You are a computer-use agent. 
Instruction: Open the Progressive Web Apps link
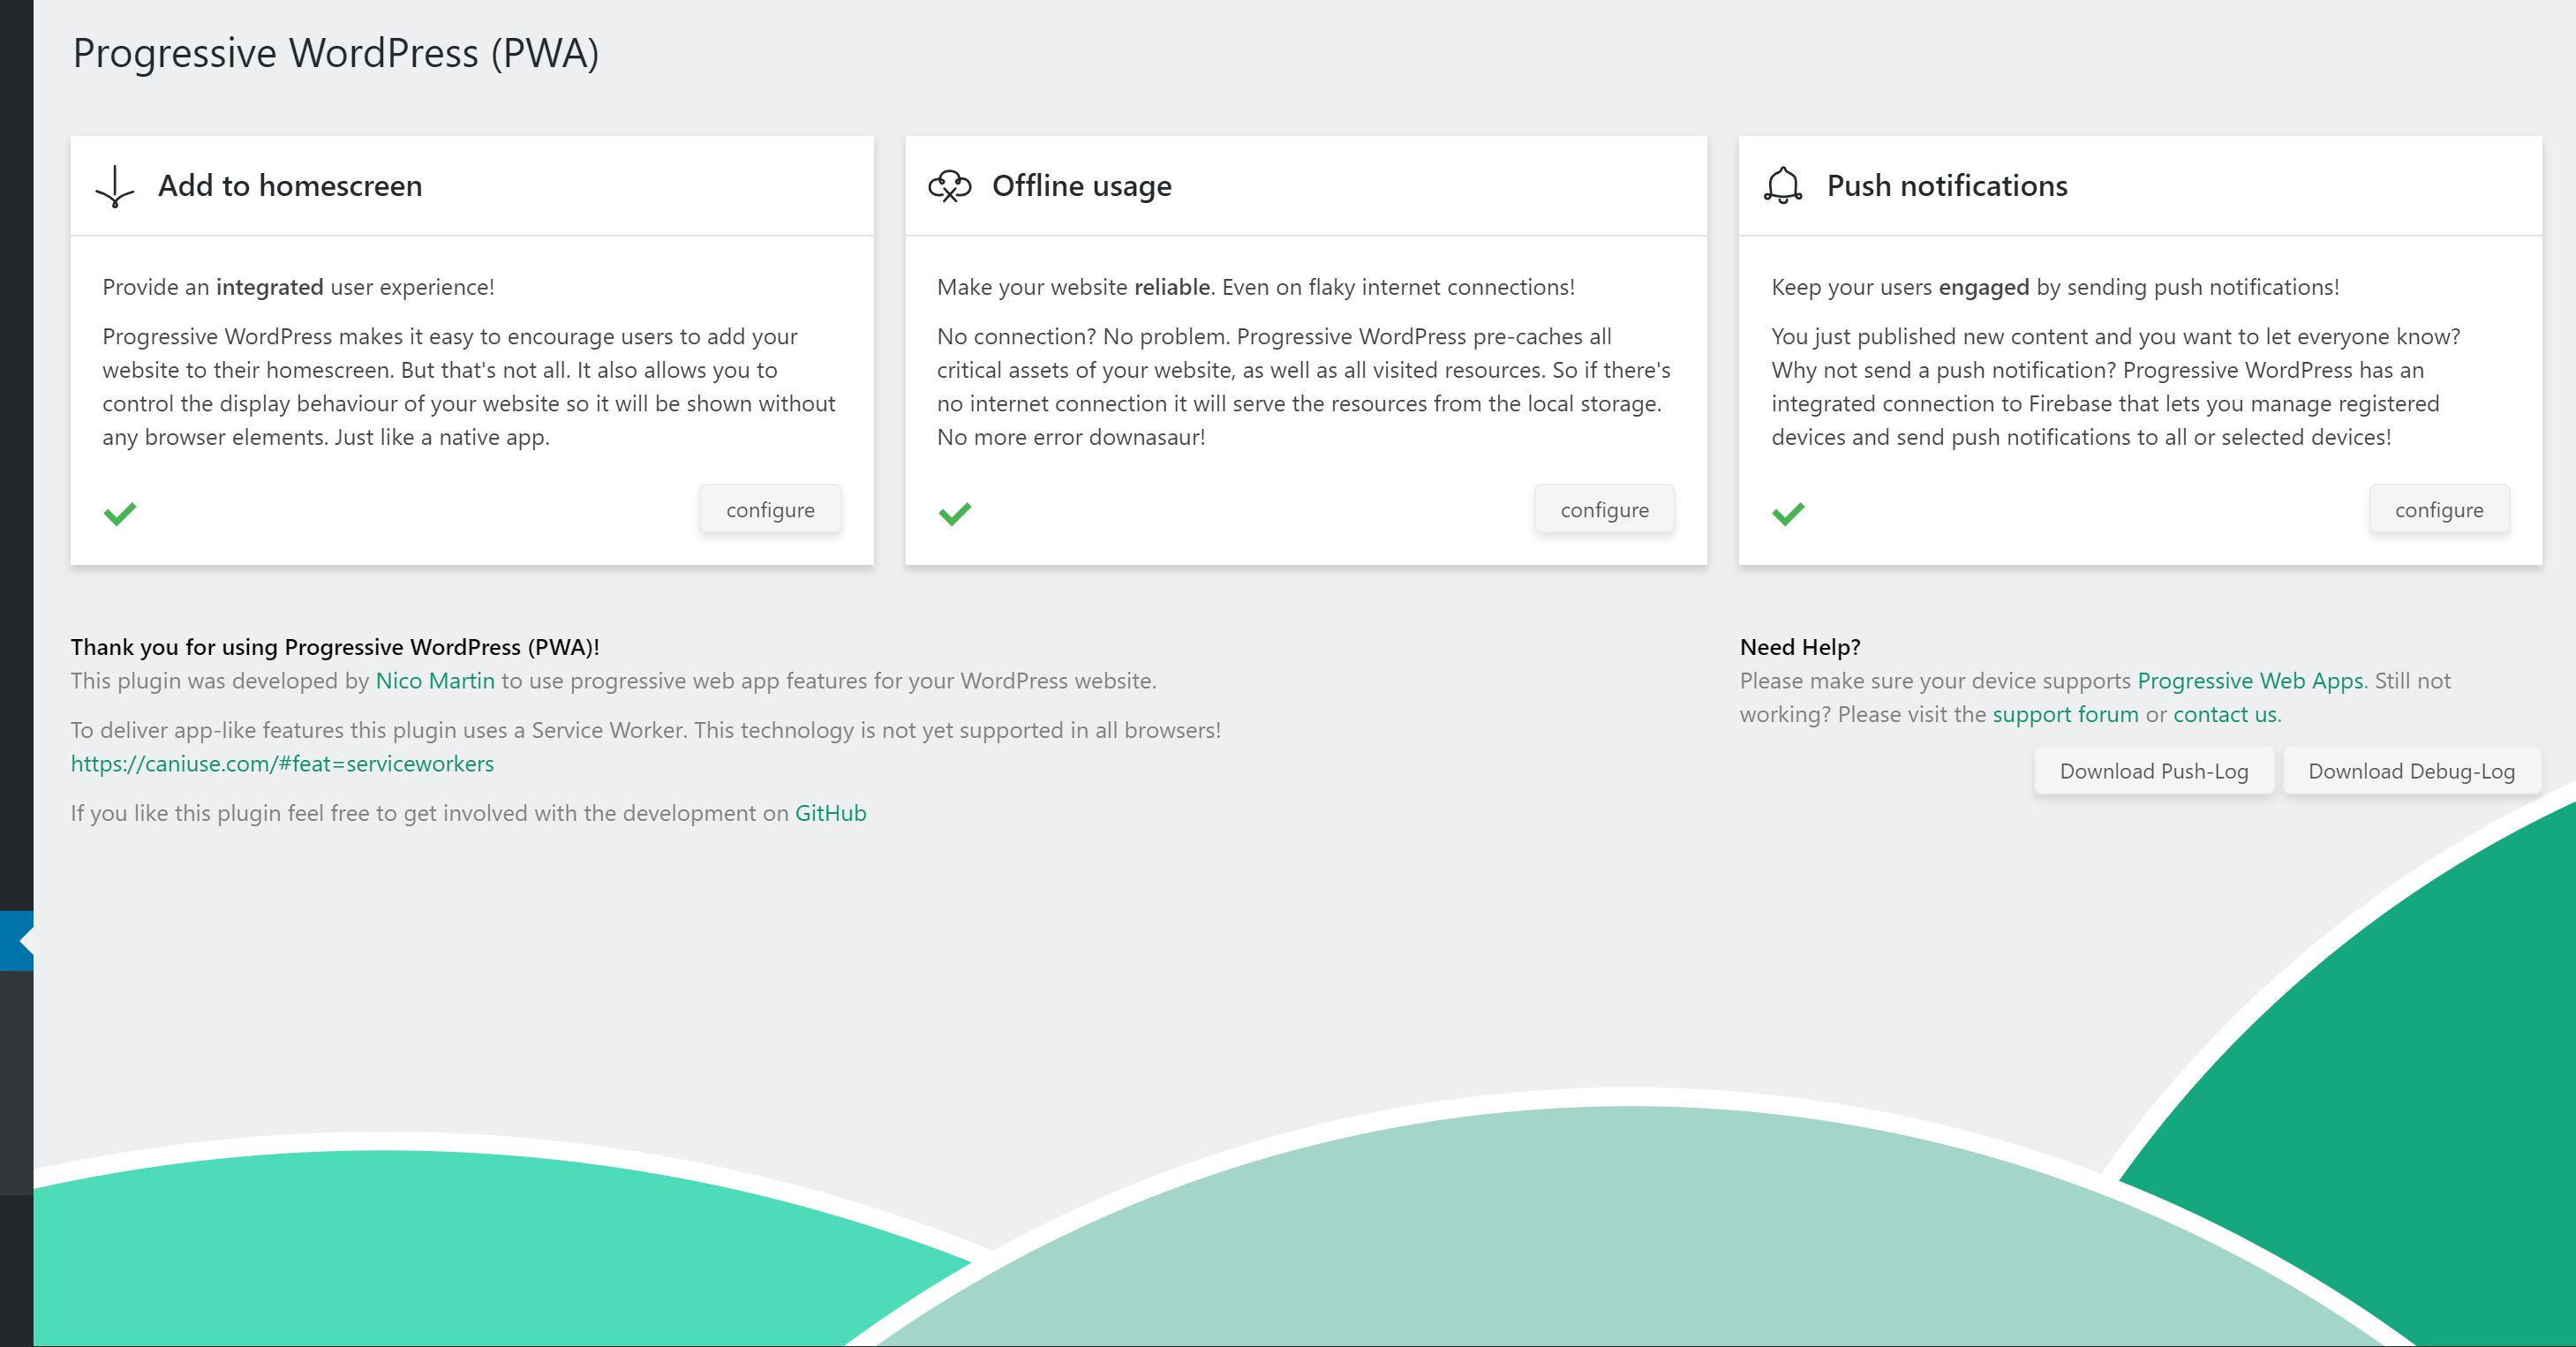tap(2250, 681)
